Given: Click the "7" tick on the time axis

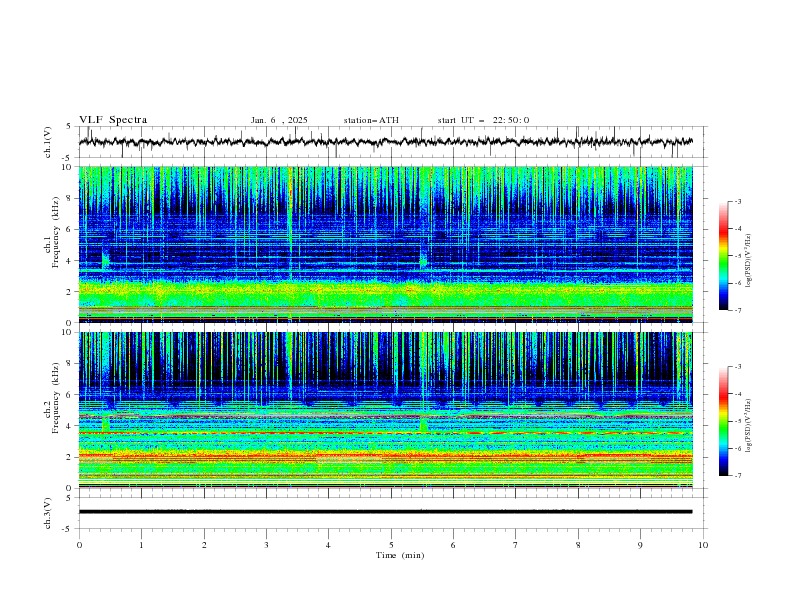Looking at the screenshot, I should [516, 545].
